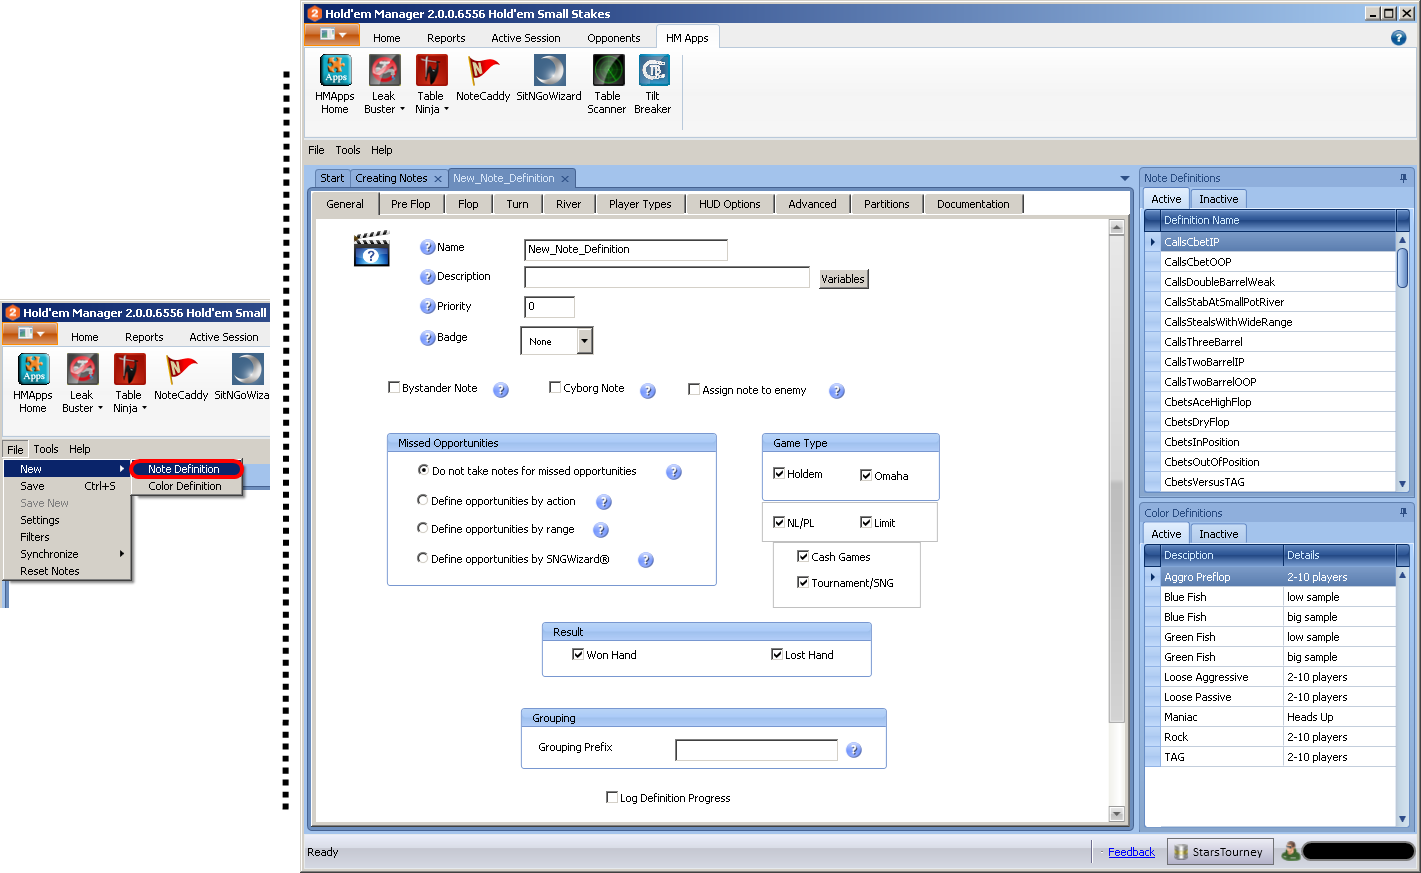Open help for Bystander Note option
1421x873 pixels.
(x=501, y=390)
